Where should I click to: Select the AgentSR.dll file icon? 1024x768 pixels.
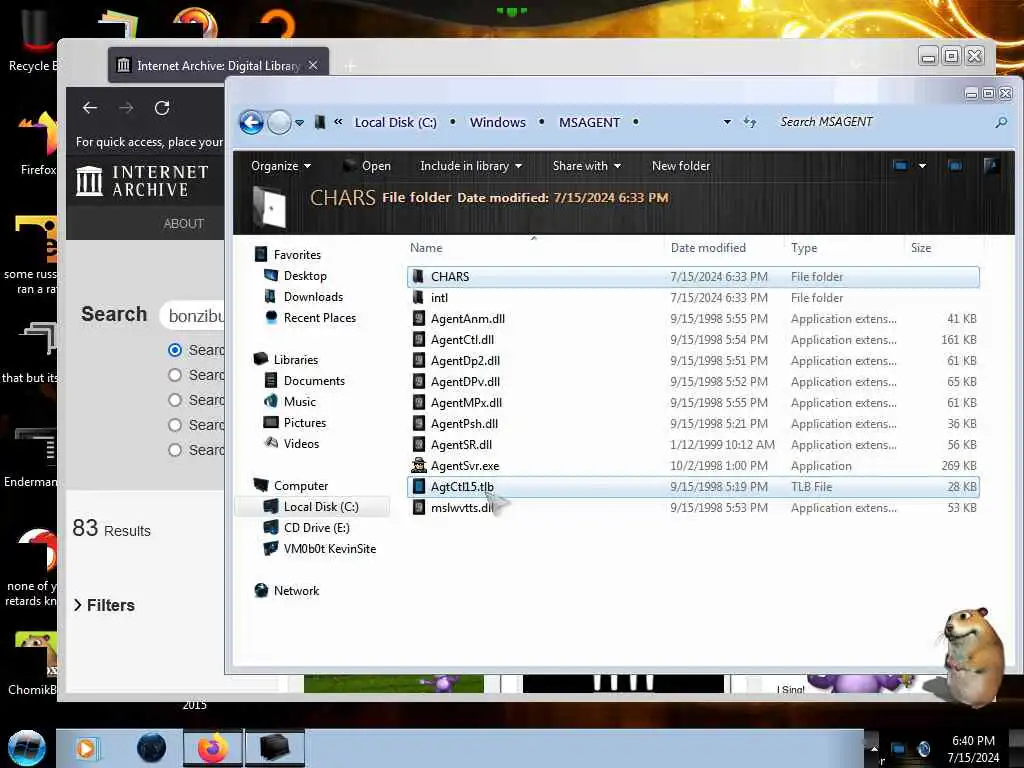(x=419, y=444)
